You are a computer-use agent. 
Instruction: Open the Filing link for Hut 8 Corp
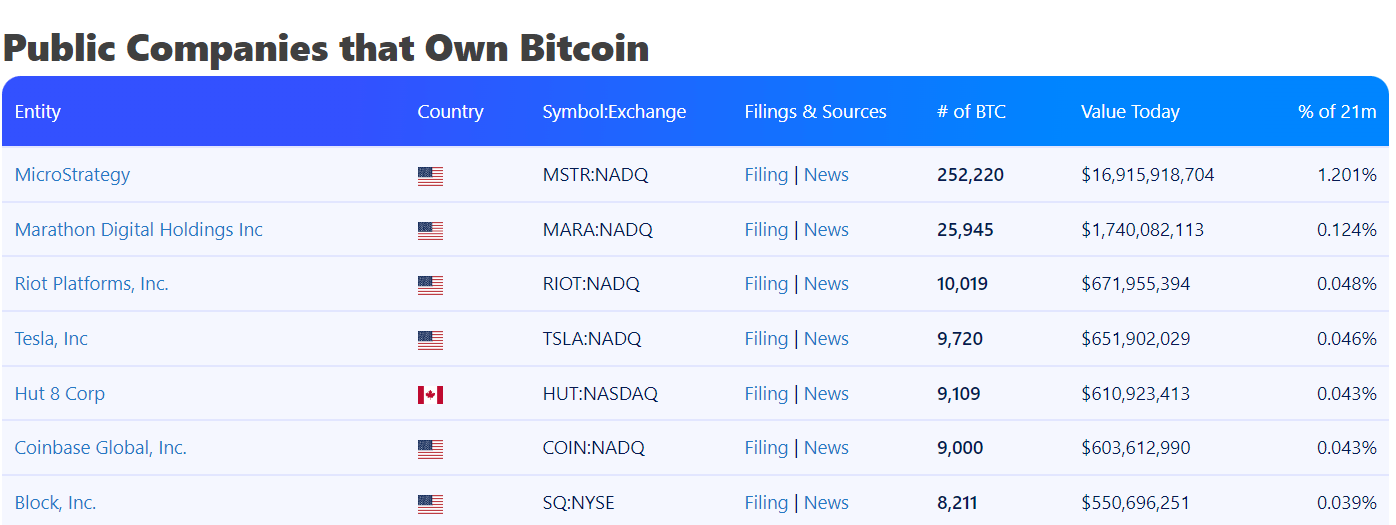[x=766, y=394]
